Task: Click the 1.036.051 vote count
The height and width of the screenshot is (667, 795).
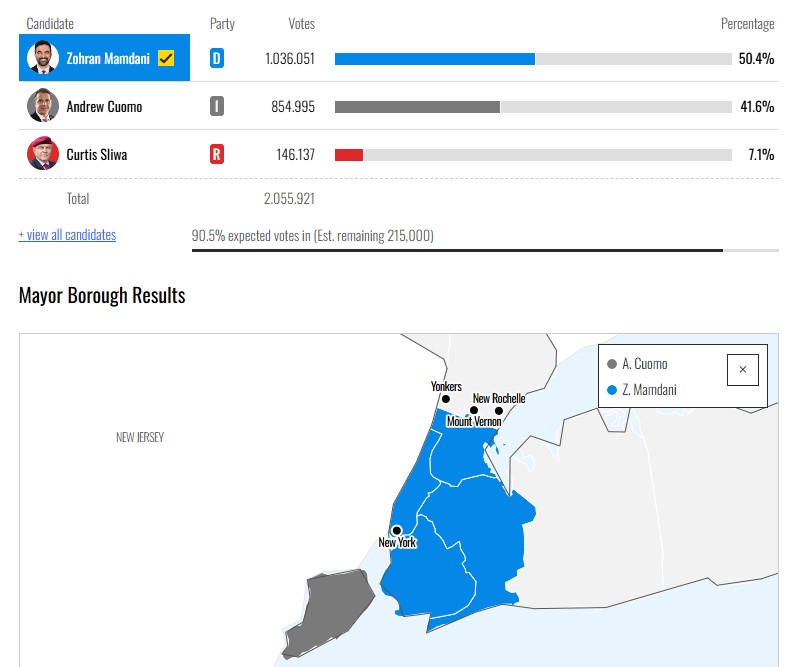Action: pyautogui.click(x=290, y=59)
